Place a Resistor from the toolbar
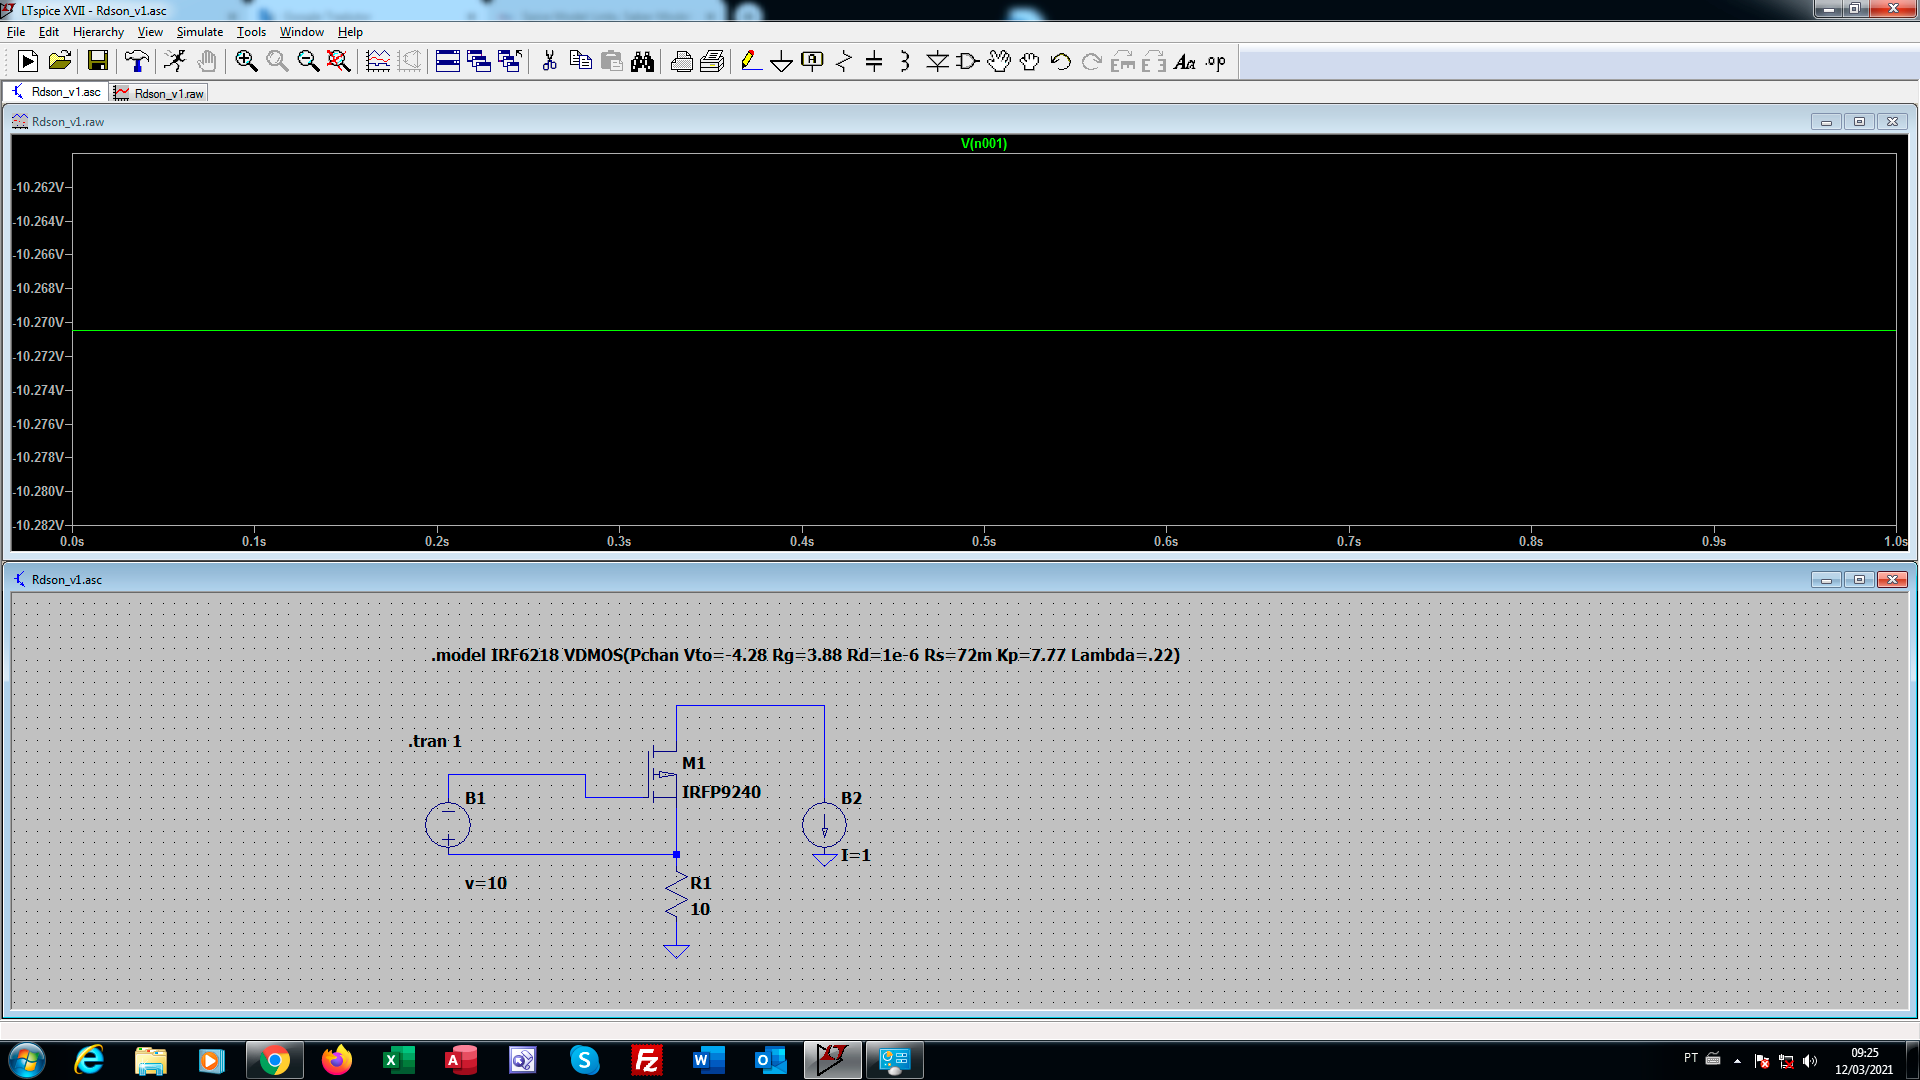1920x1080 pixels. pos(844,62)
